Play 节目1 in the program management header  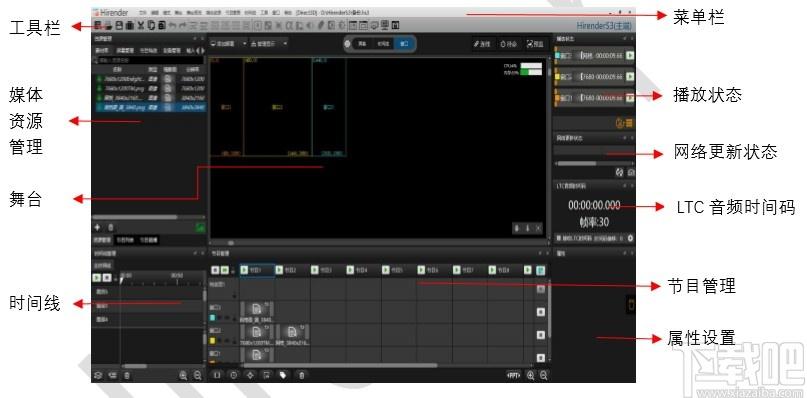tap(245, 270)
